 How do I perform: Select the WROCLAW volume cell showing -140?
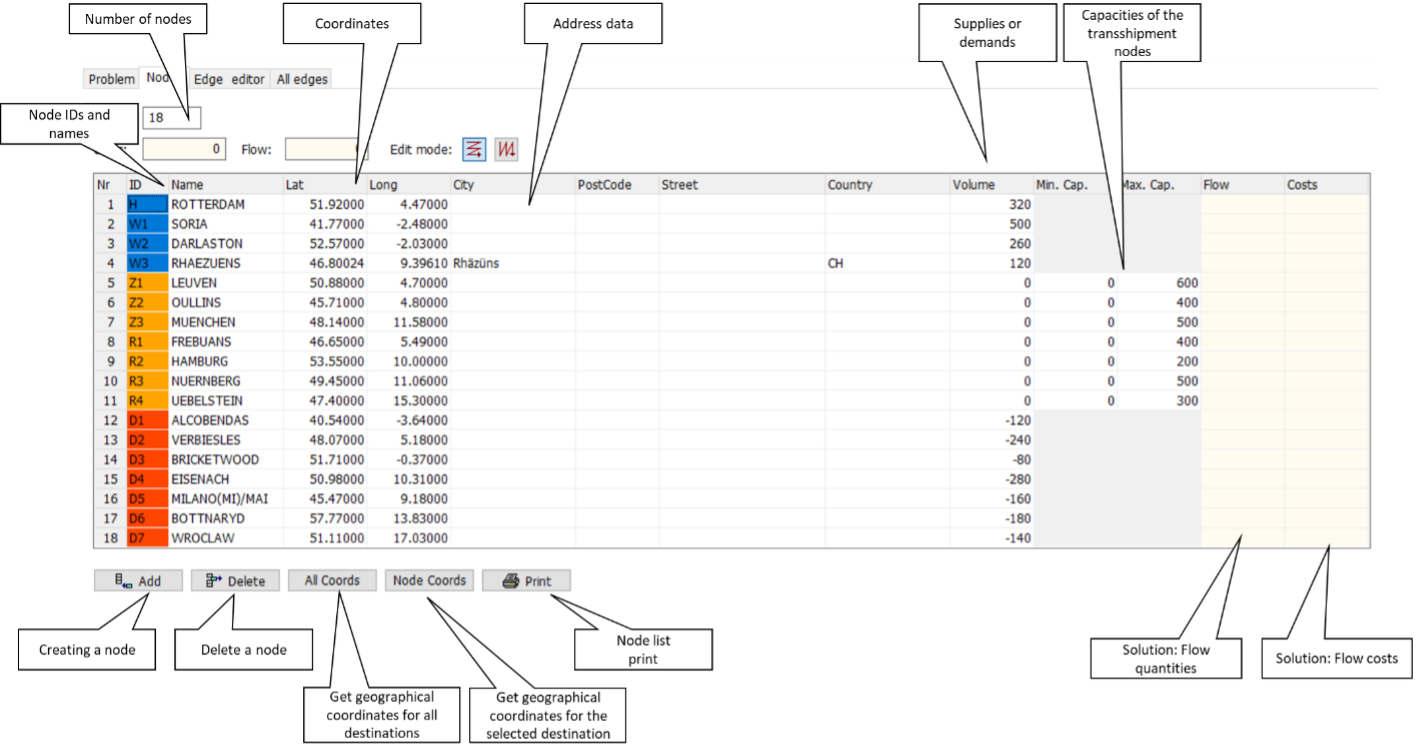point(990,538)
